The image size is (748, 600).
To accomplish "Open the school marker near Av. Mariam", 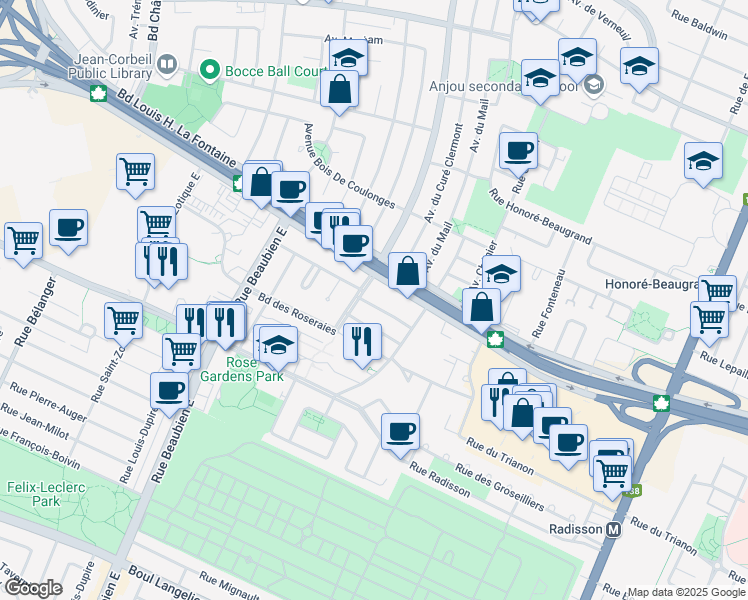I will [x=348, y=58].
